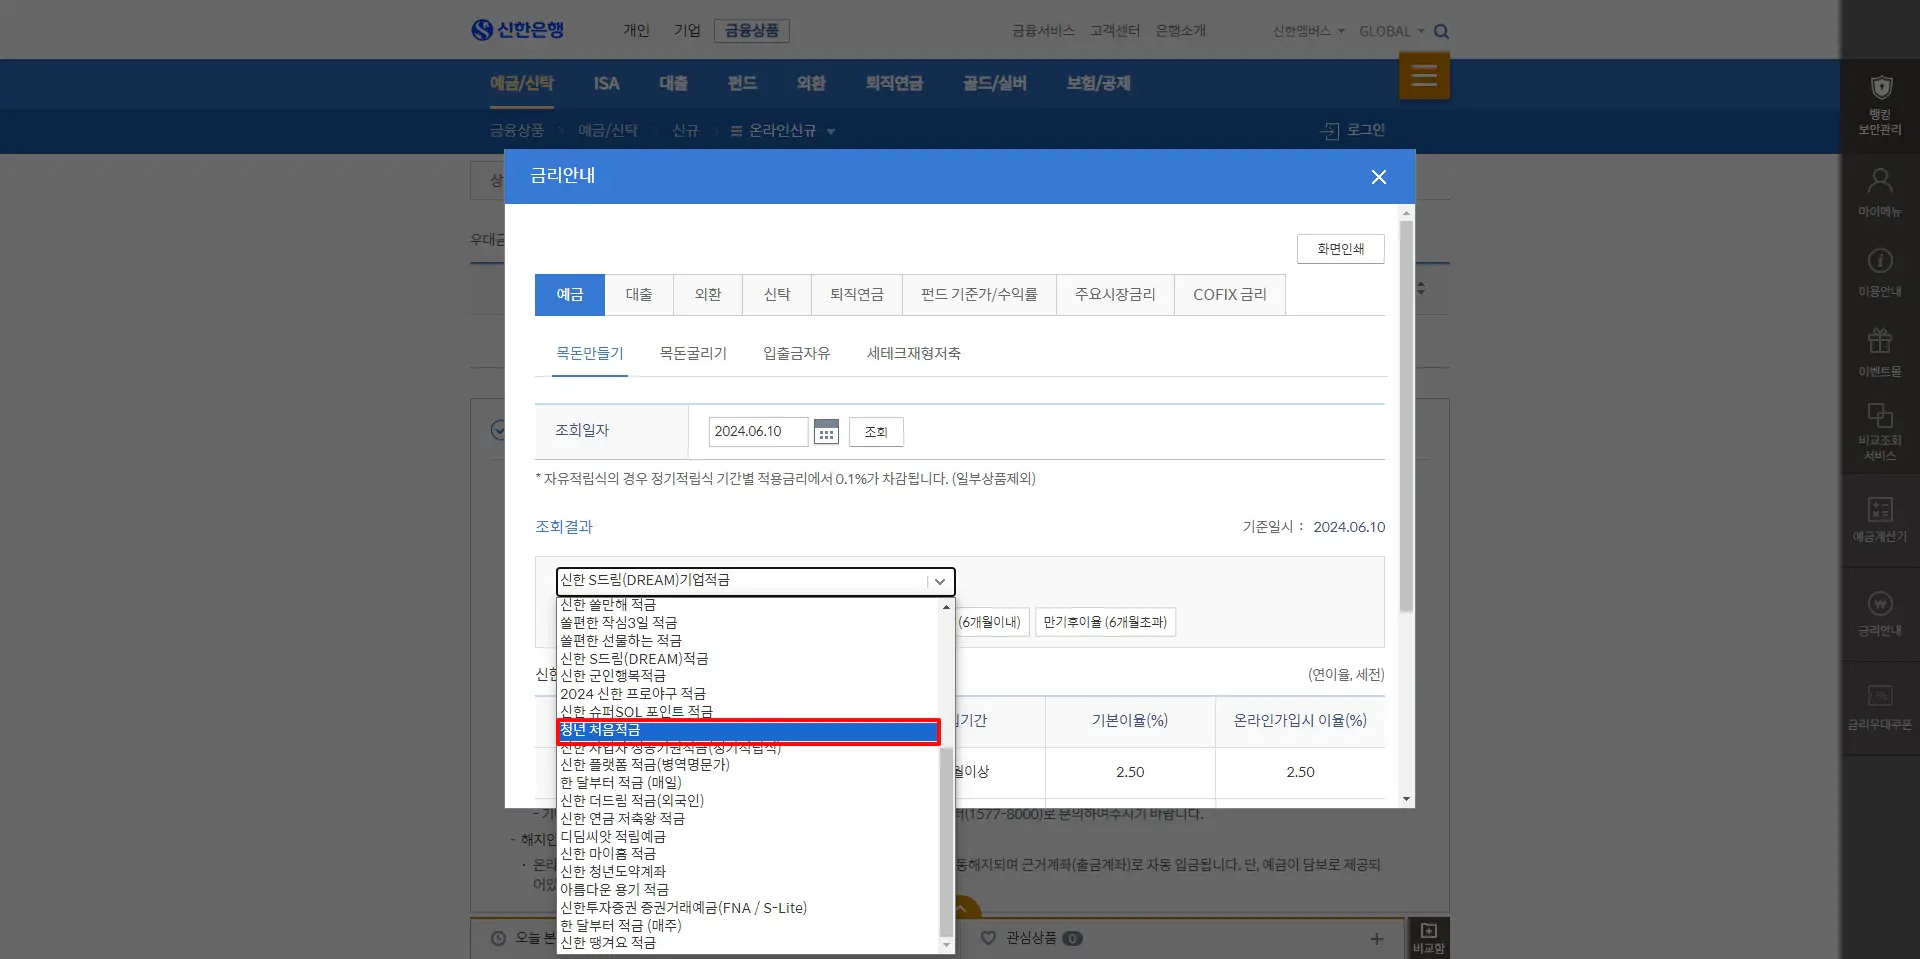Open 비교조회 서비스 icon in sidebar
Screen dimensions: 1920x959
[x=1880, y=432]
